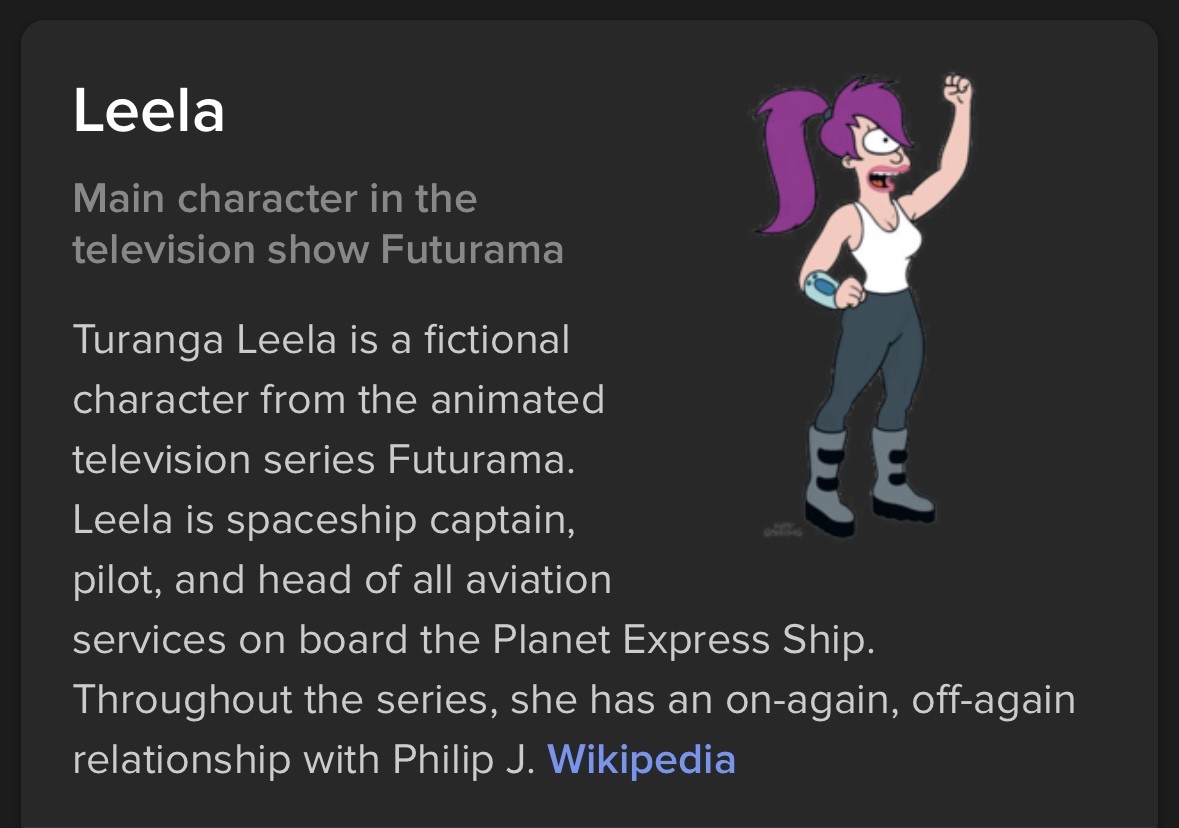Image resolution: width=1179 pixels, height=828 pixels.
Task: Open the Wikipedia link
Action: [641, 760]
